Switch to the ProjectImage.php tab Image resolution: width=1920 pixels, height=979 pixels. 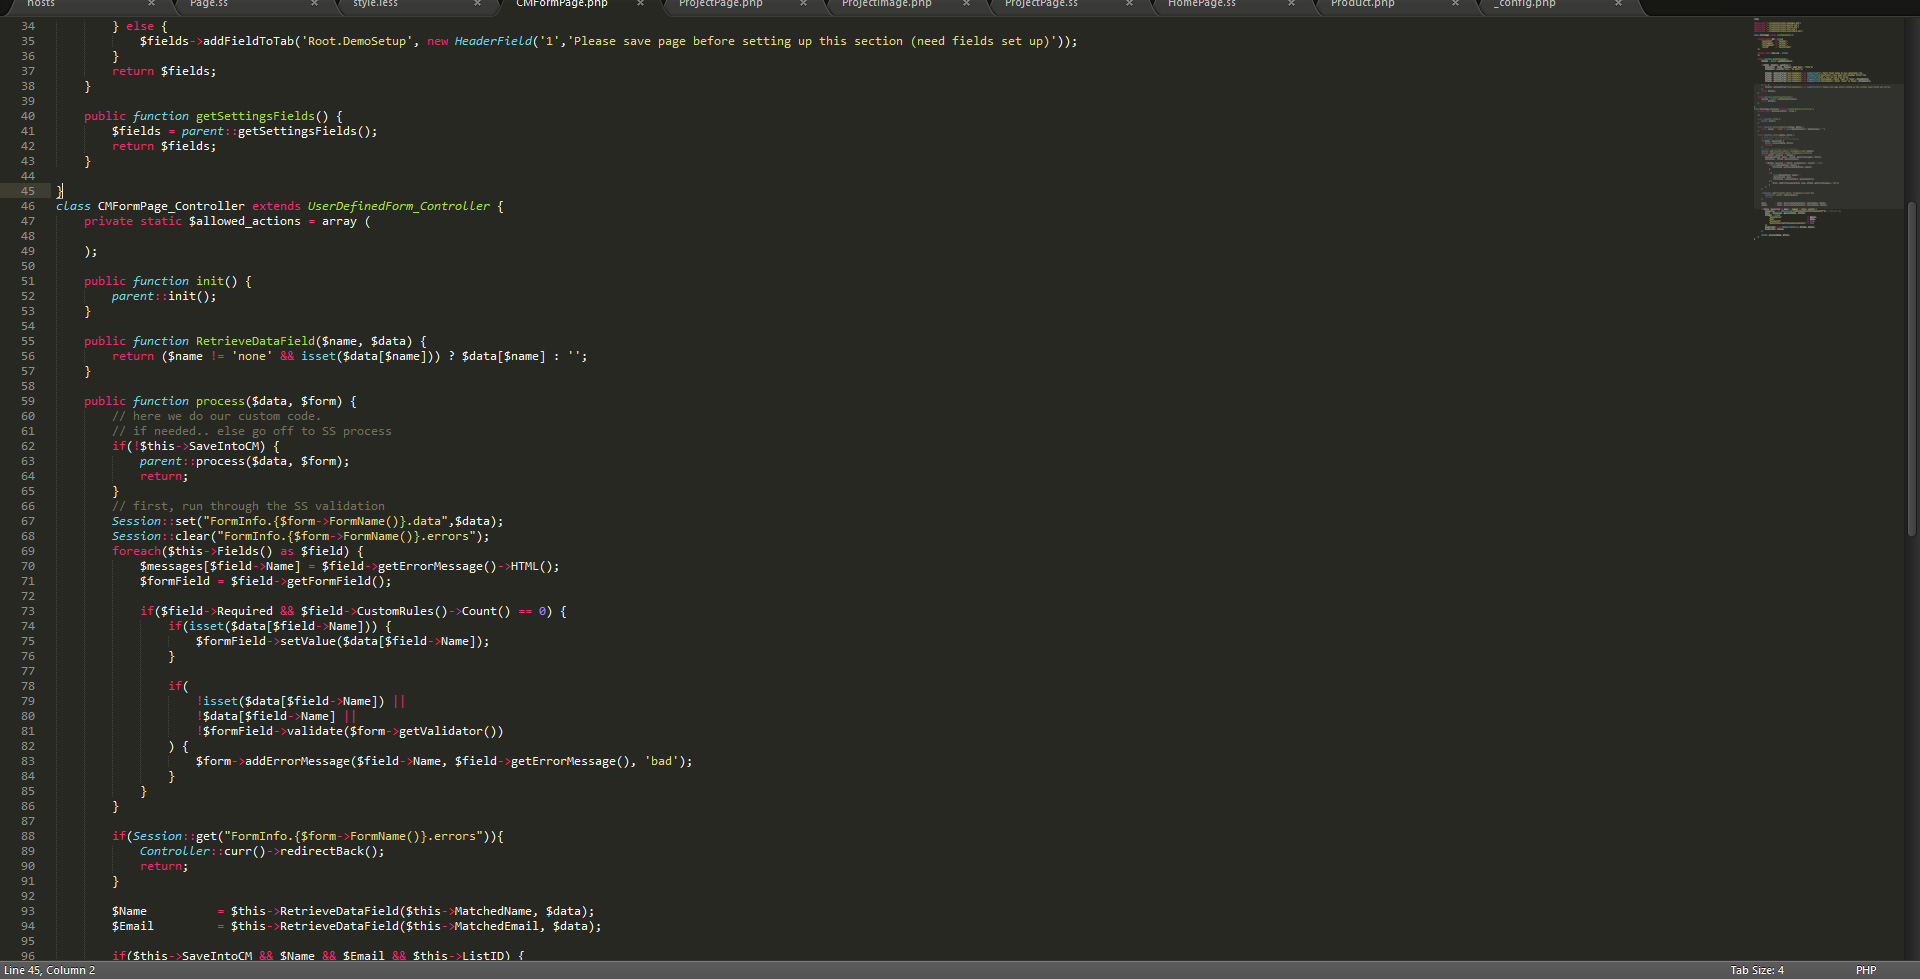pos(884,4)
